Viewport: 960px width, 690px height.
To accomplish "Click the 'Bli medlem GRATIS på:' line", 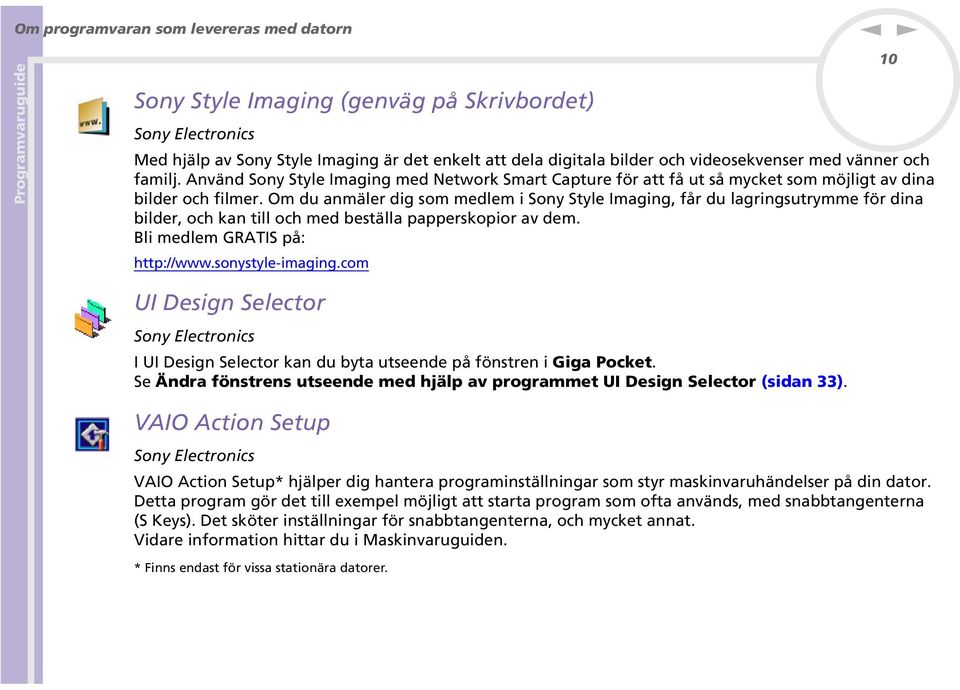I will point(220,238).
